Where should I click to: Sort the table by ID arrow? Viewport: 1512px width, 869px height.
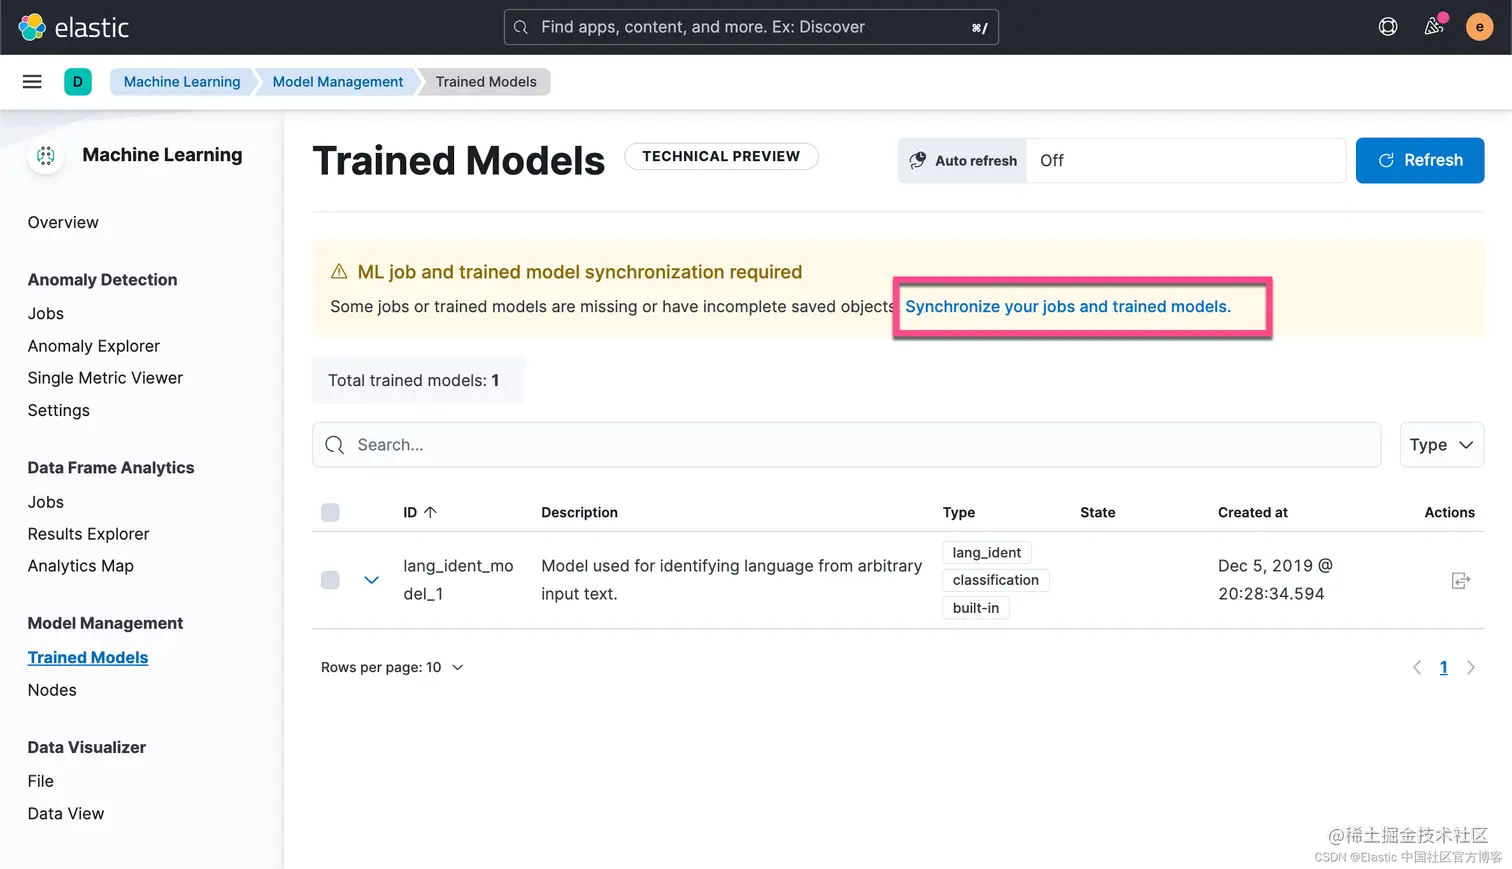point(431,512)
